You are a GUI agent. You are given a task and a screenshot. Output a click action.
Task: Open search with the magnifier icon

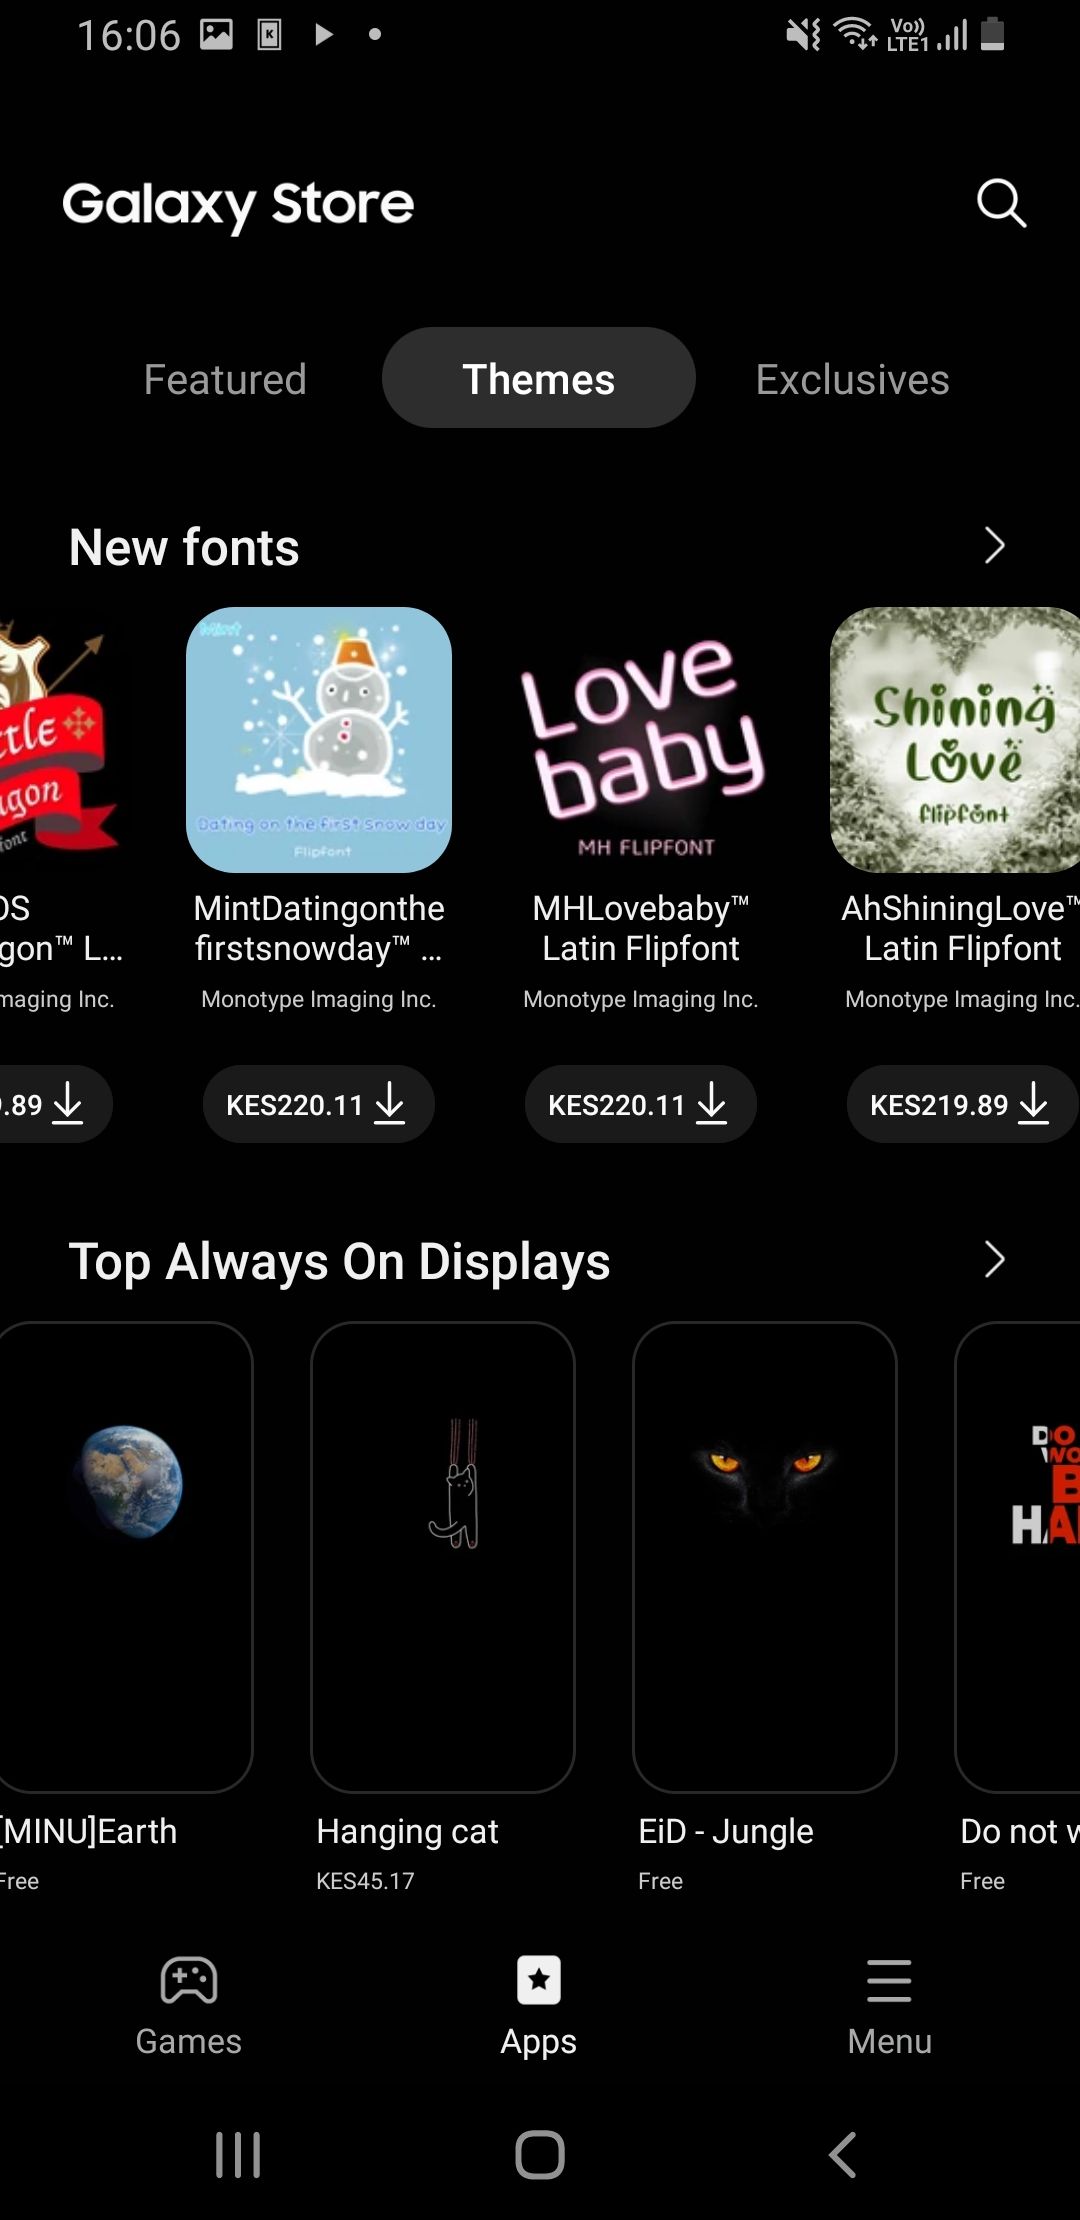point(1001,203)
